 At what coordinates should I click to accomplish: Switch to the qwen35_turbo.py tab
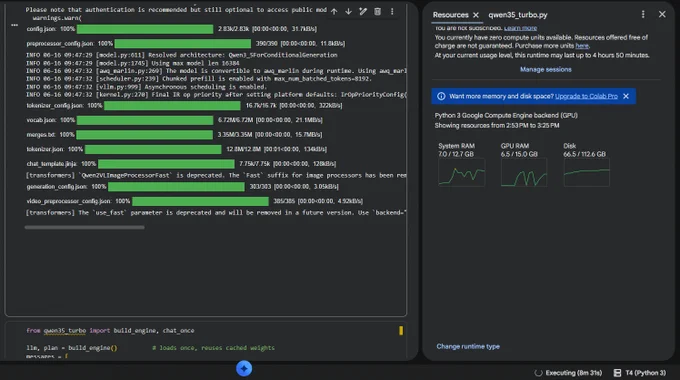[x=518, y=15]
